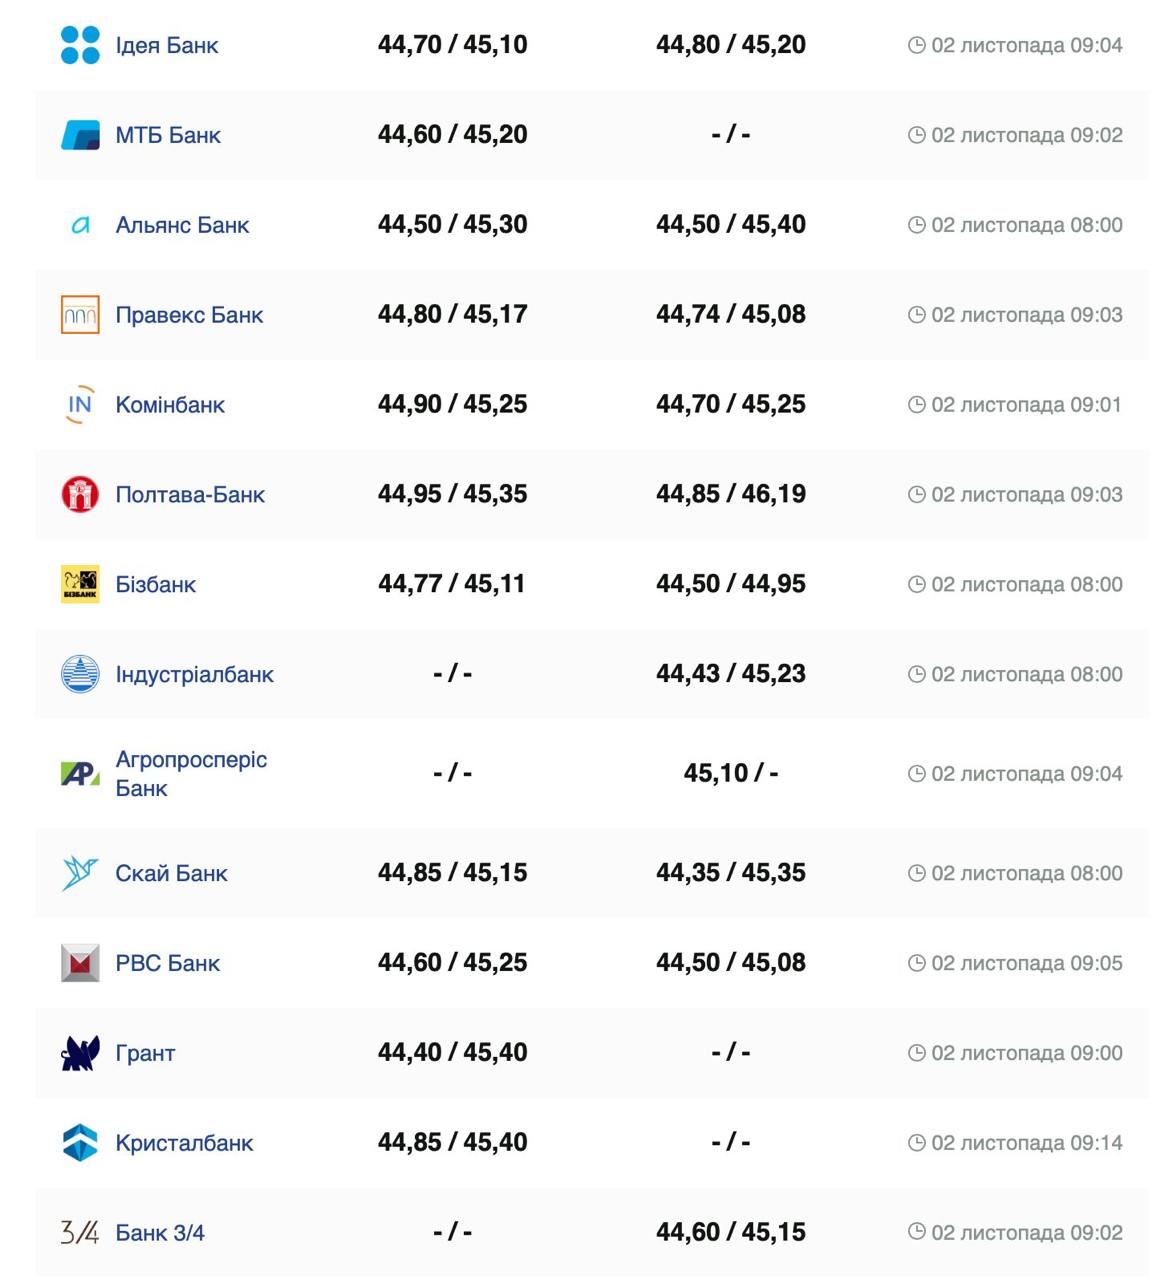Open the Альянс Банк name link

coord(182,225)
